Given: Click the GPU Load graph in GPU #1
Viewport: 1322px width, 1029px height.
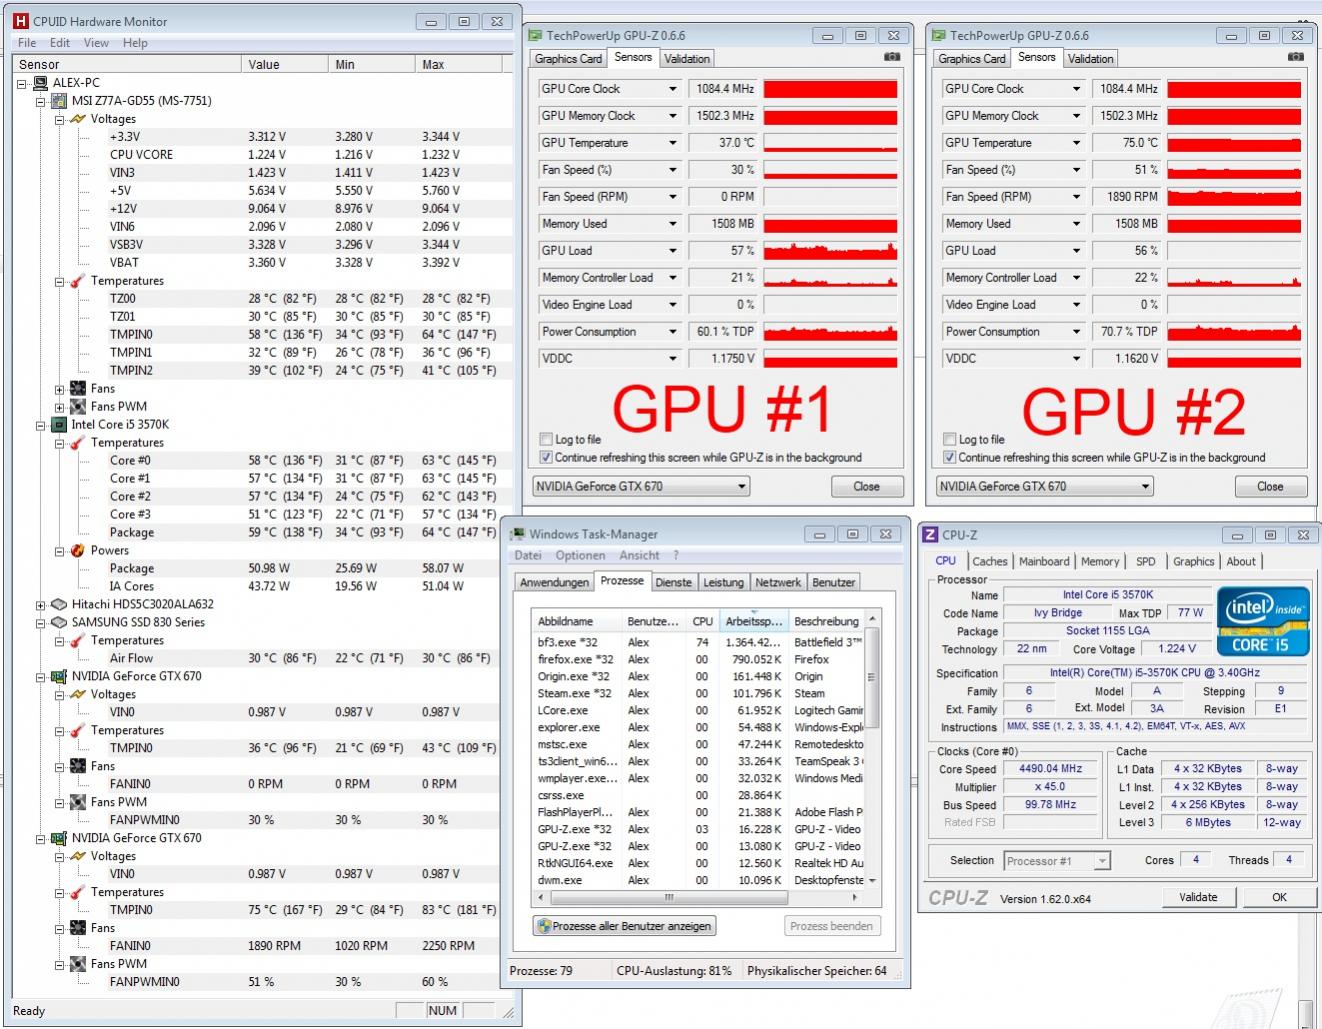Looking at the screenshot, I should [x=830, y=251].
